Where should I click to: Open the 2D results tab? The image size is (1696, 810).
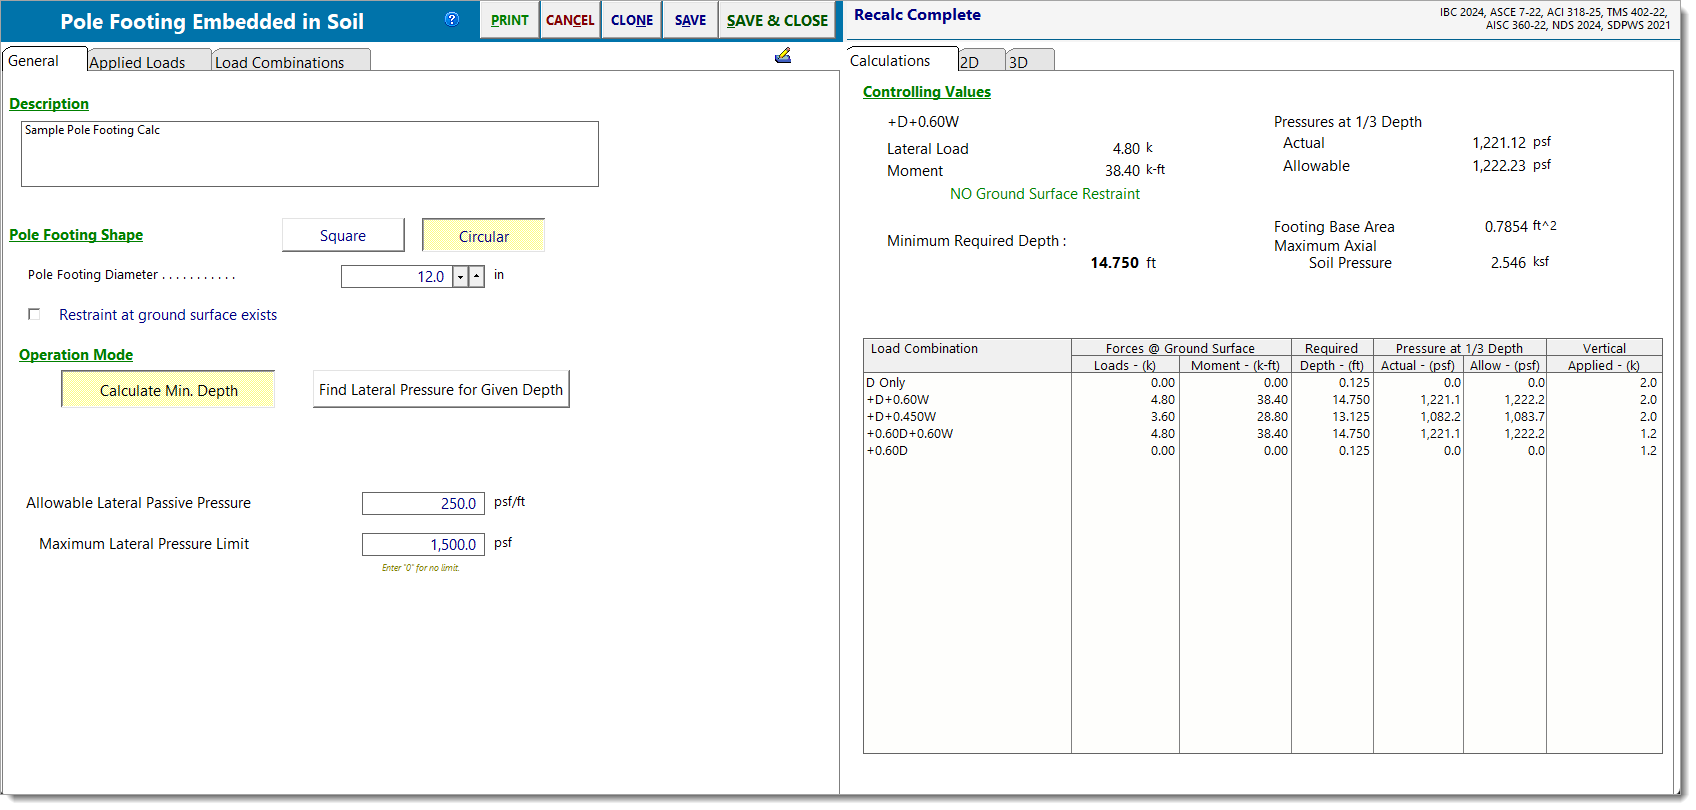pos(970,62)
